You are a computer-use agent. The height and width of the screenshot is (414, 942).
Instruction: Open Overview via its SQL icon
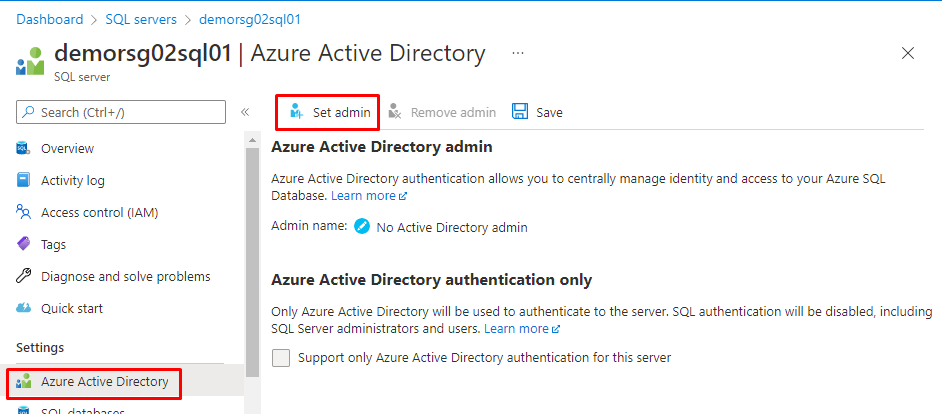point(24,148)
